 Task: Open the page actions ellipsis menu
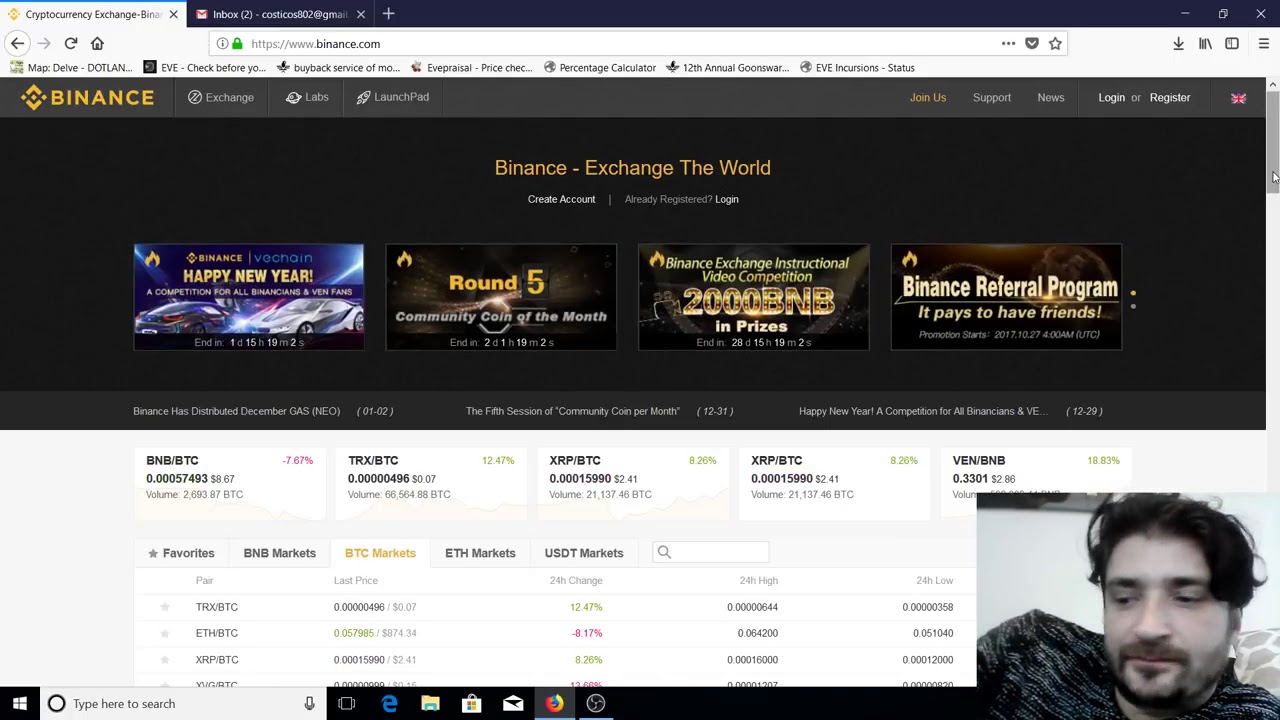point(1008,43)
